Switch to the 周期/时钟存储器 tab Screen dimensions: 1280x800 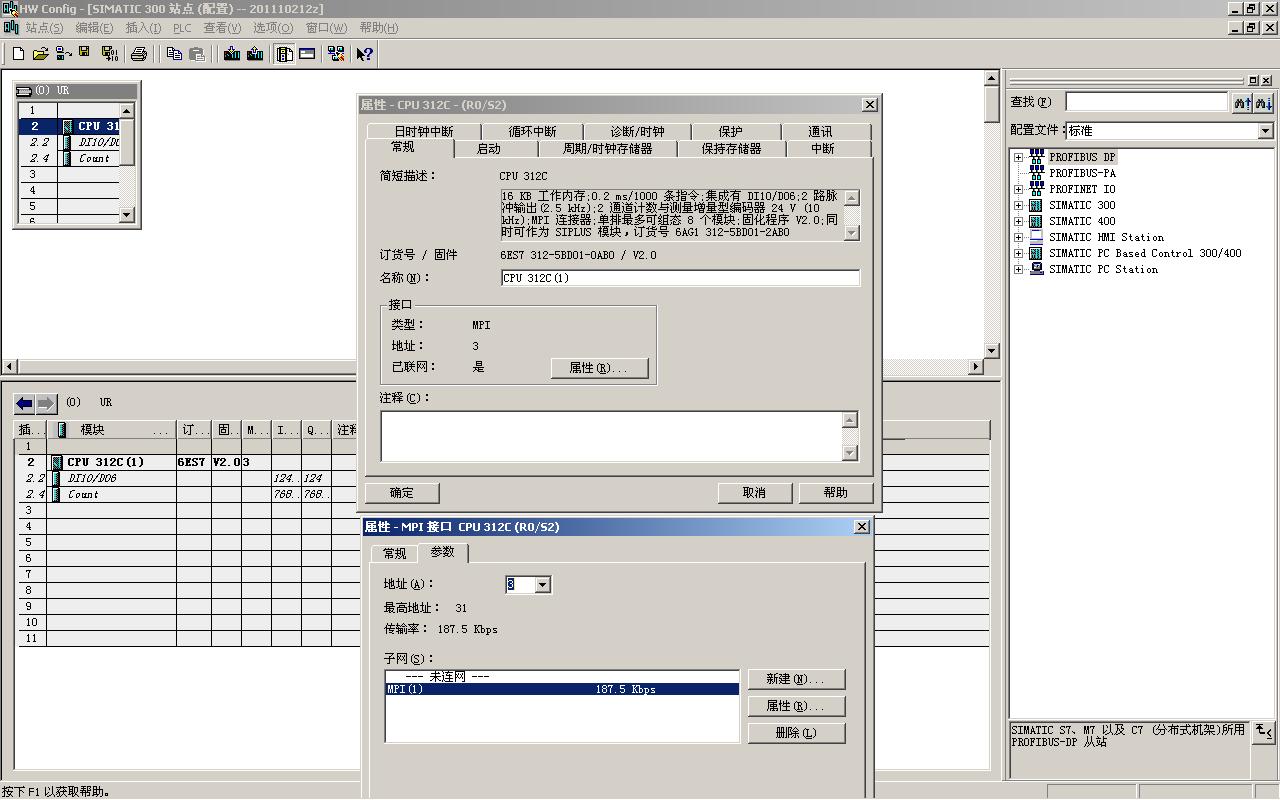pos(607,149)
